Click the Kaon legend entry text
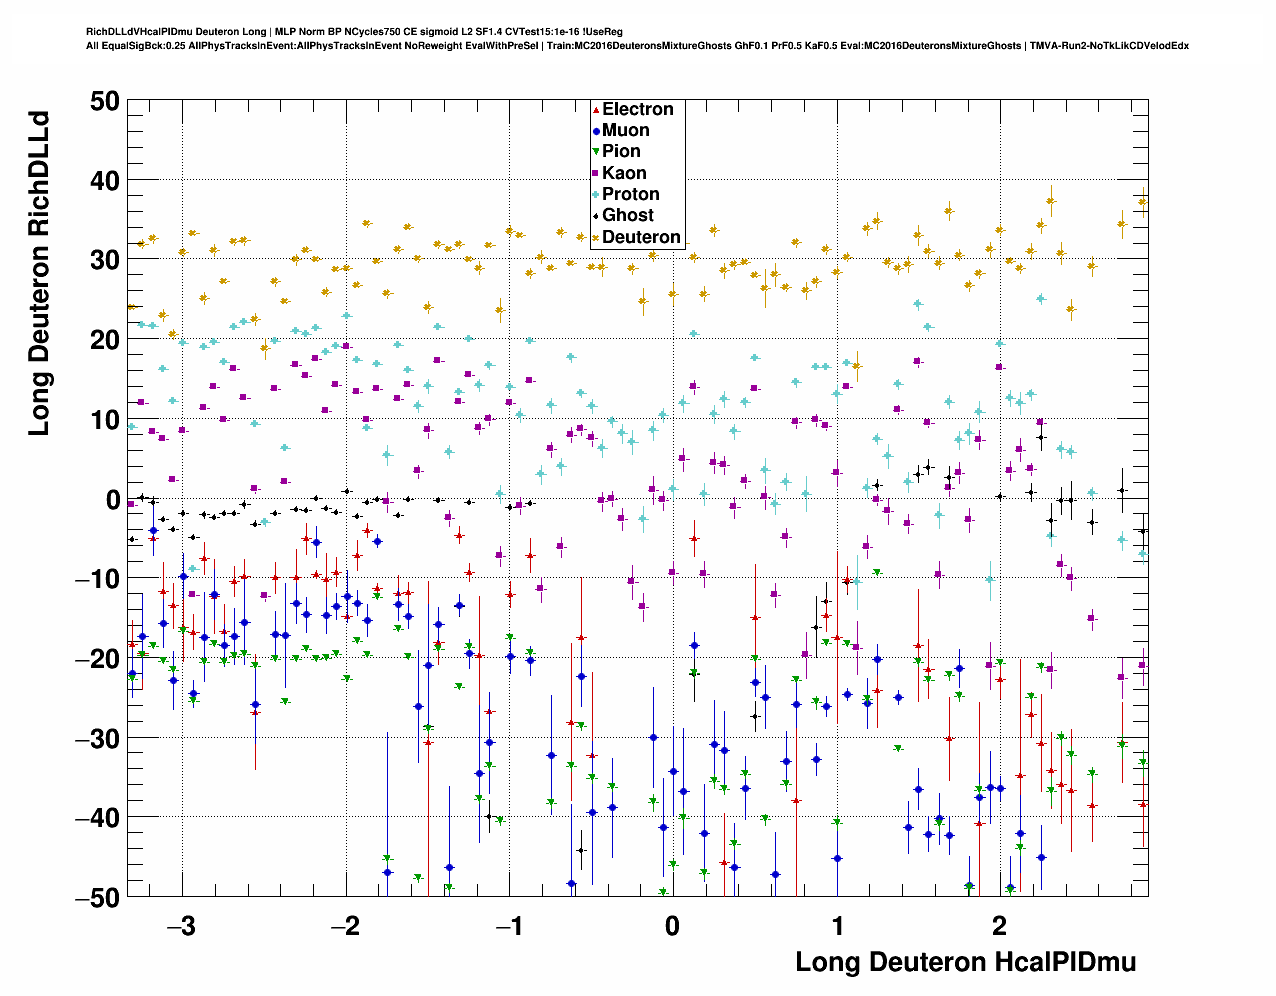Viewport: 1276px width, 996px height. tap(624, 173)
